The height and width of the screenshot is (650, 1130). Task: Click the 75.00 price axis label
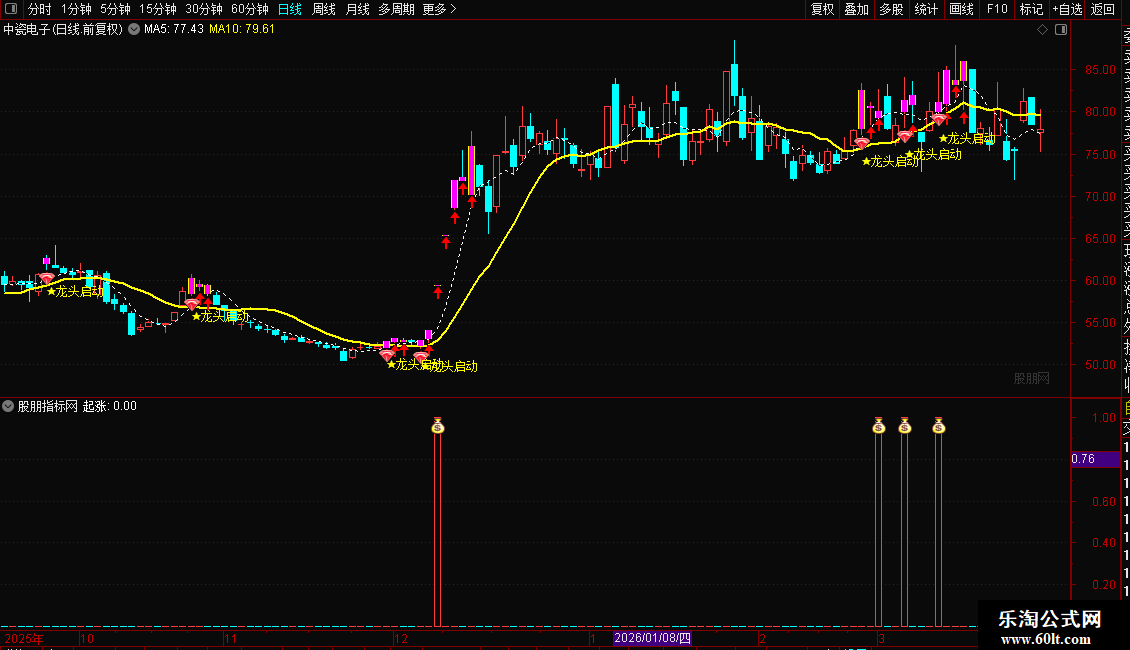point(1100,154)
